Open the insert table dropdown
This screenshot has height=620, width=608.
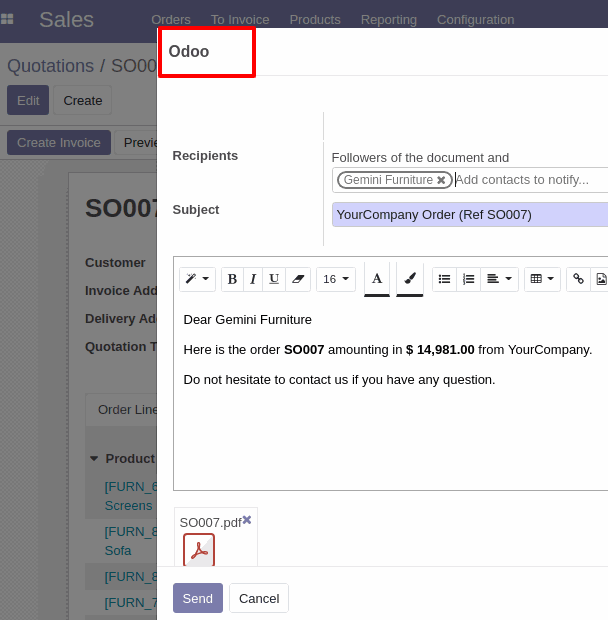pos(542,279)
